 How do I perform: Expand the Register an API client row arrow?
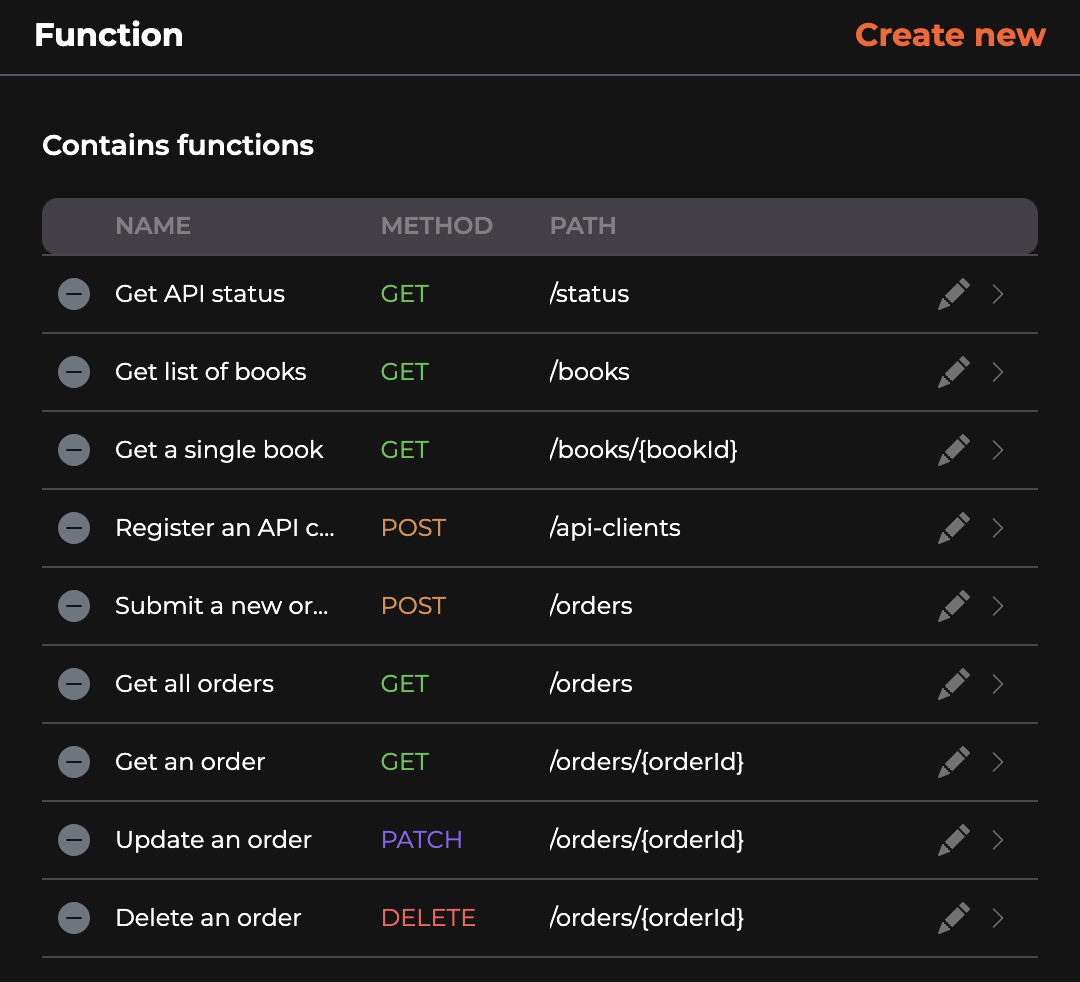pyautogui.click(x=997, y=528)
